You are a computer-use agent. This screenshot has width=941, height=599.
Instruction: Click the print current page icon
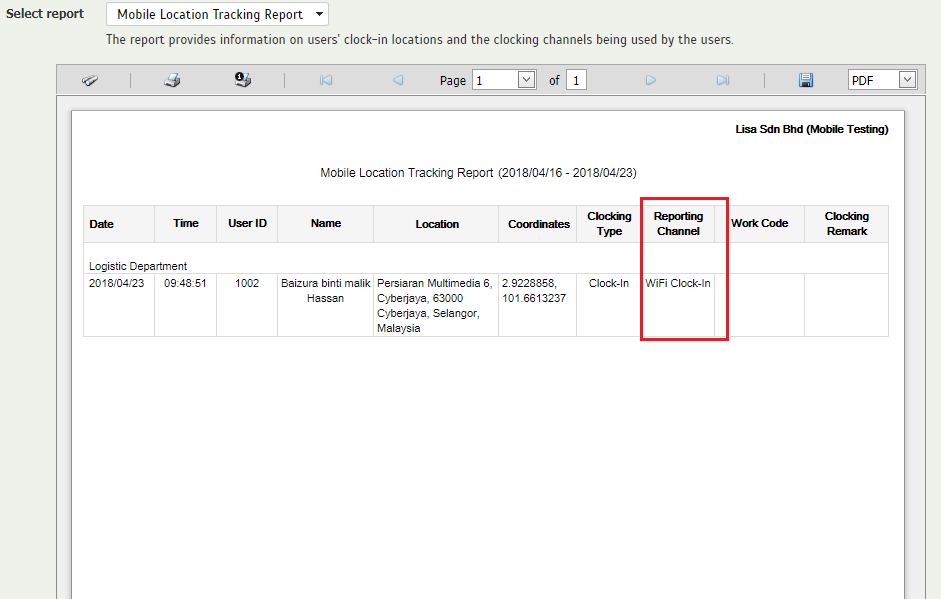[x=242, y=79]
